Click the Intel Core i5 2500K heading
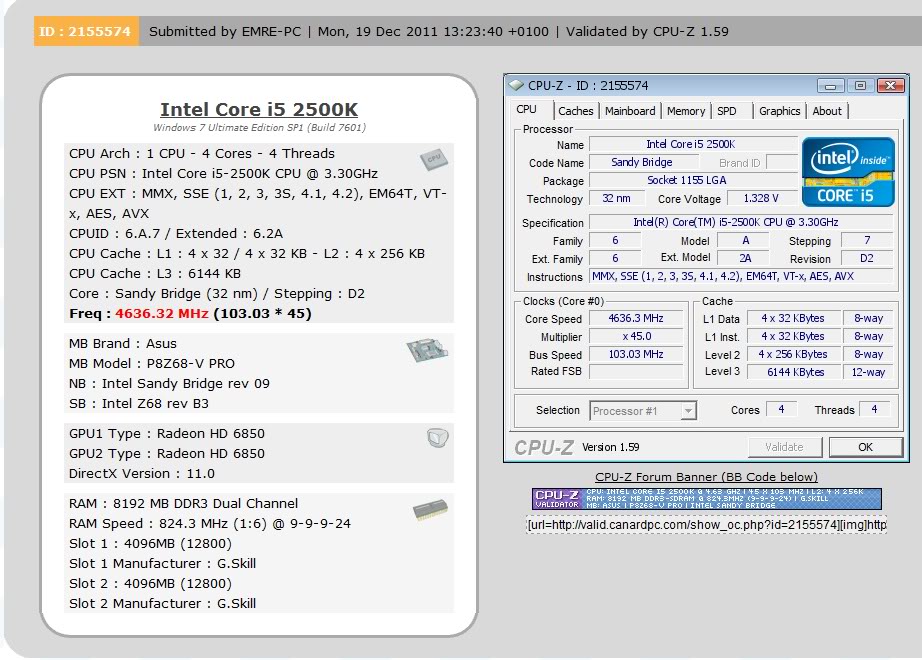This screenshot has width=922, height=660. [x=259, y=110]
